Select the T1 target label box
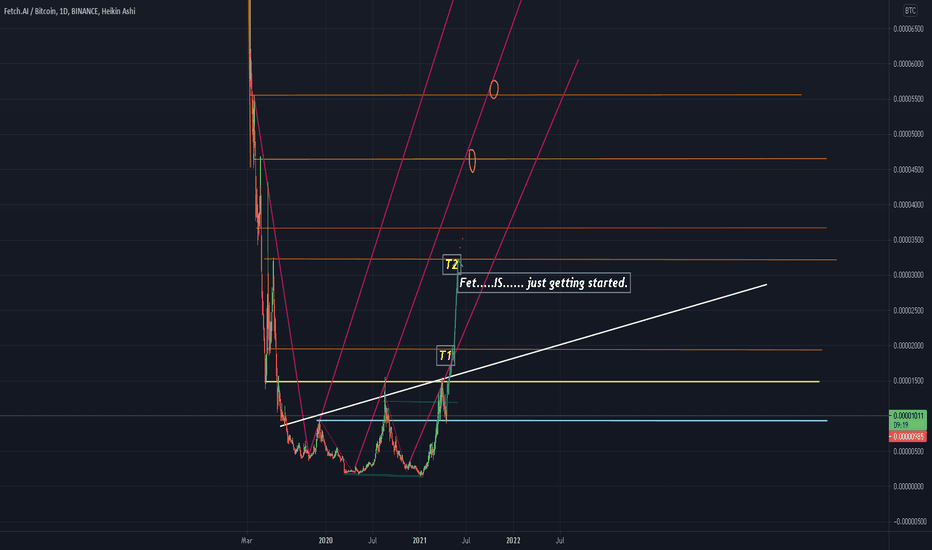Viewport: 932px width, 550px height. point(445,356)
